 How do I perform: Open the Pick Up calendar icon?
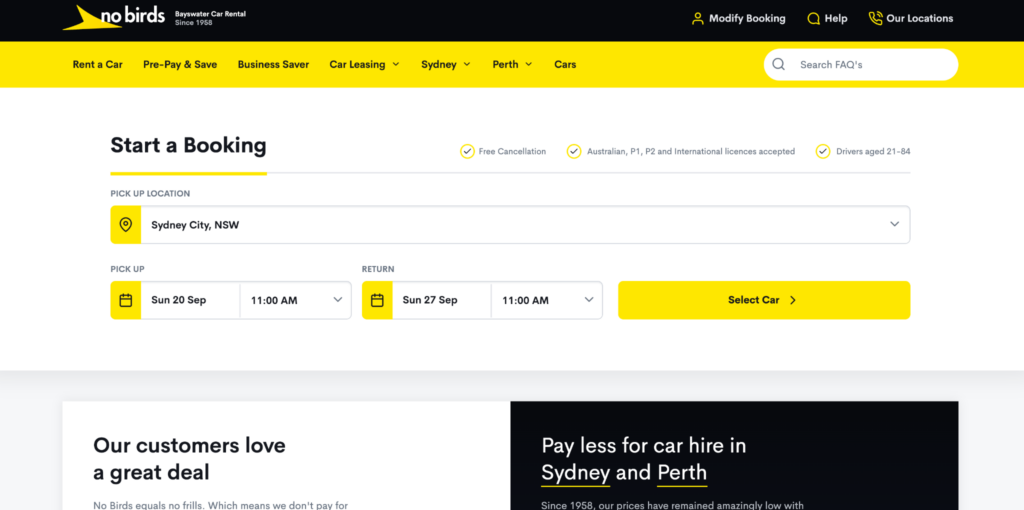tap(125, 300)
